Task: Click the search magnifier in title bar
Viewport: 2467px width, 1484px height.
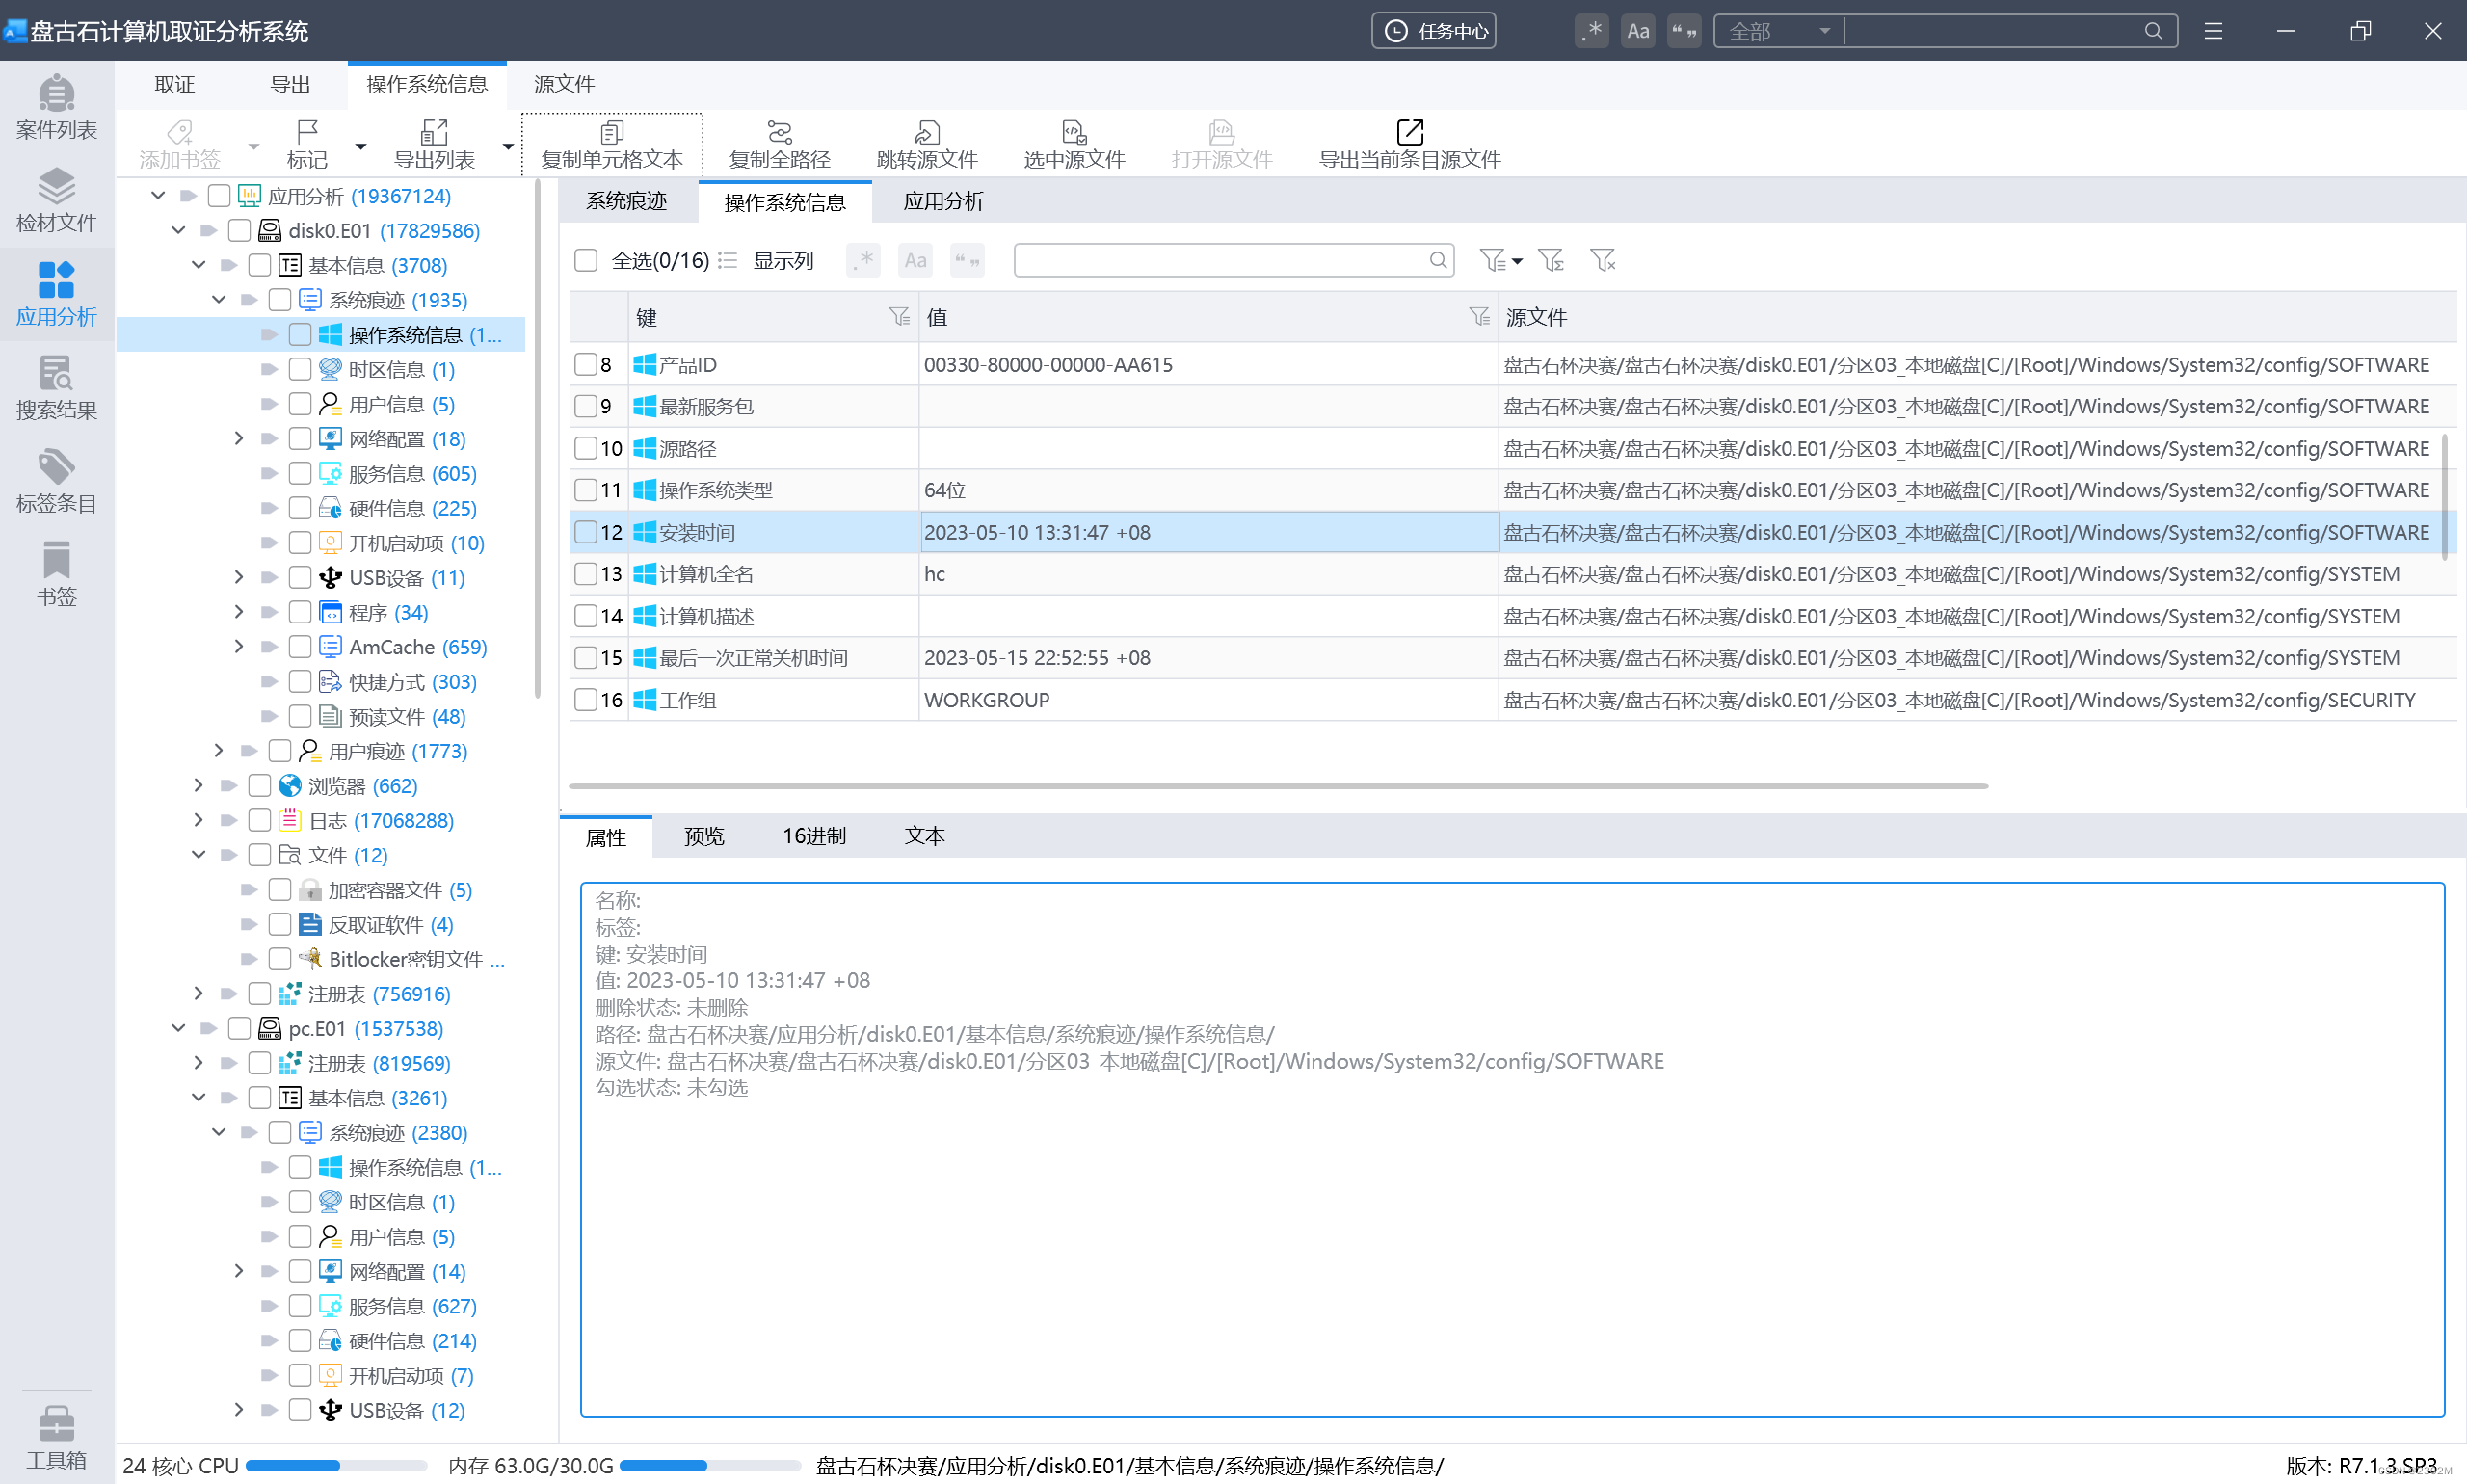Action: click(x=2153, y=31)
